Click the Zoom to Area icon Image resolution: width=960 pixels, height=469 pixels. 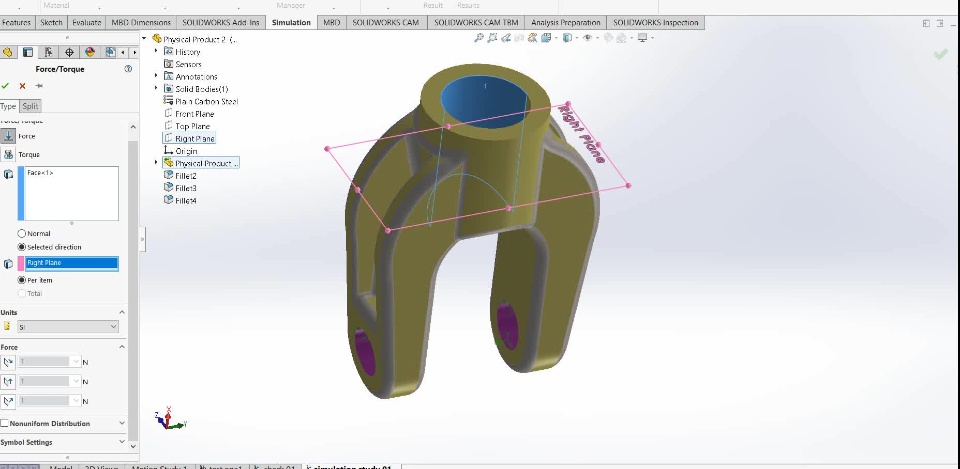492,38
